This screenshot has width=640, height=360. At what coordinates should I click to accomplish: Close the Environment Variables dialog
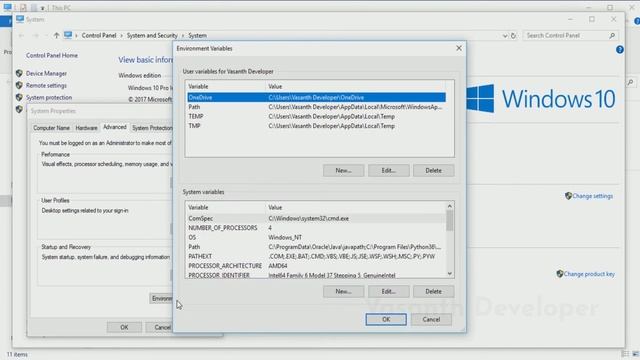pyautogui.click(x=459, y=48)
